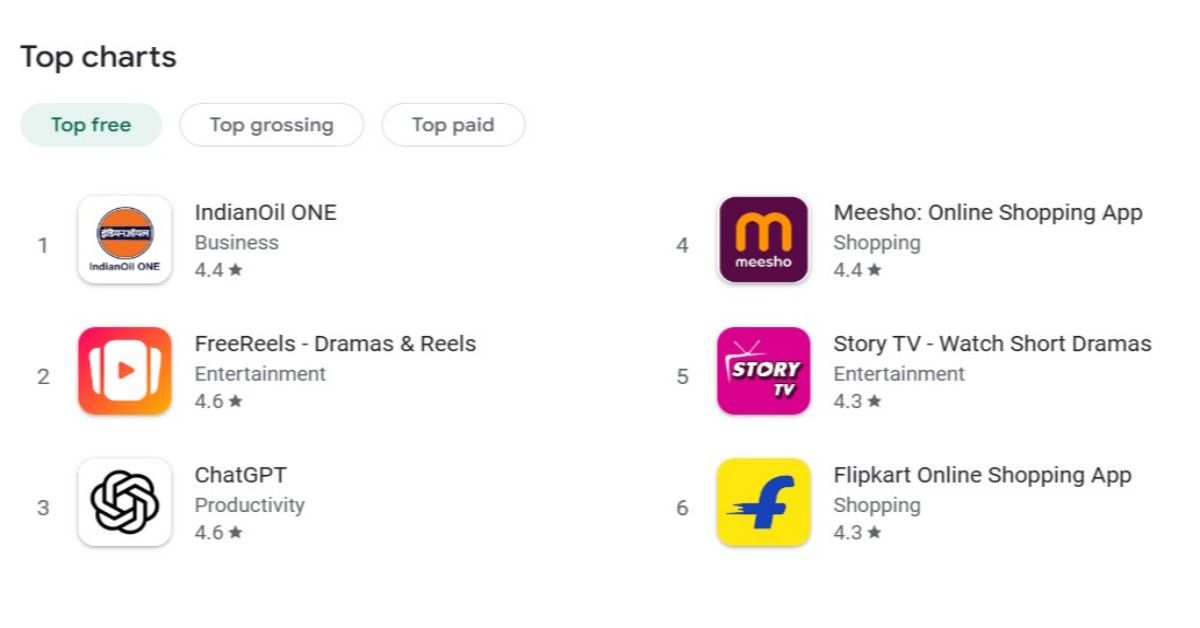Select the Top free filter chip
This screenshot has height=628, width=1200.
click(x=91, y=124)
